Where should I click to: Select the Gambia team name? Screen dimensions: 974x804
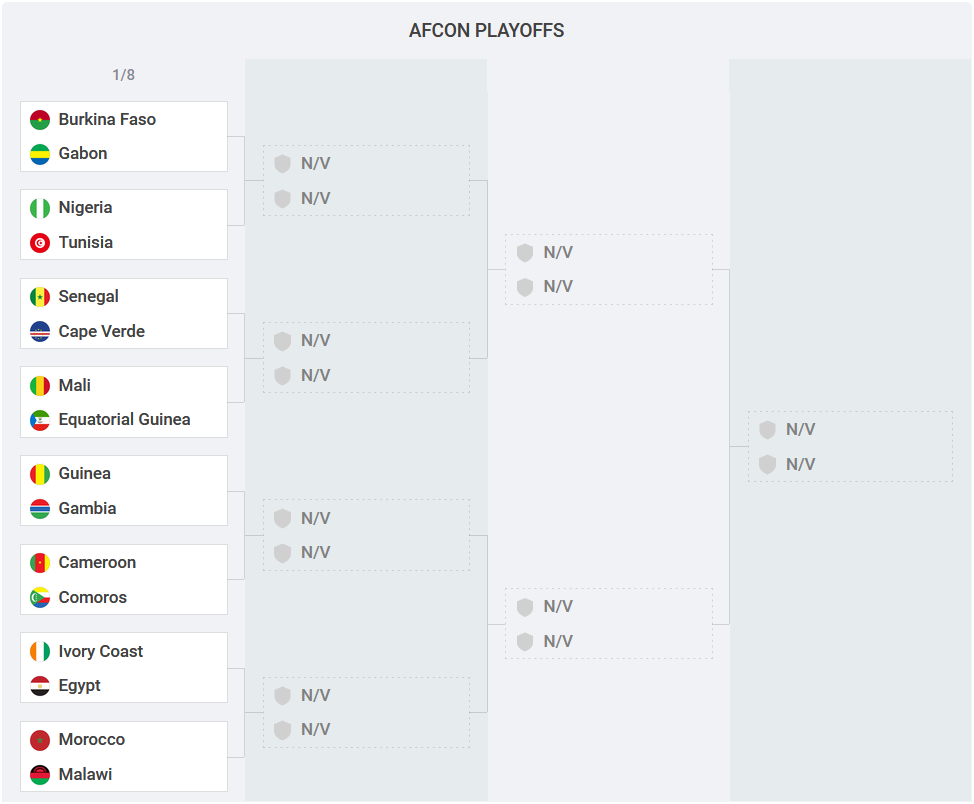pos(87,509)
